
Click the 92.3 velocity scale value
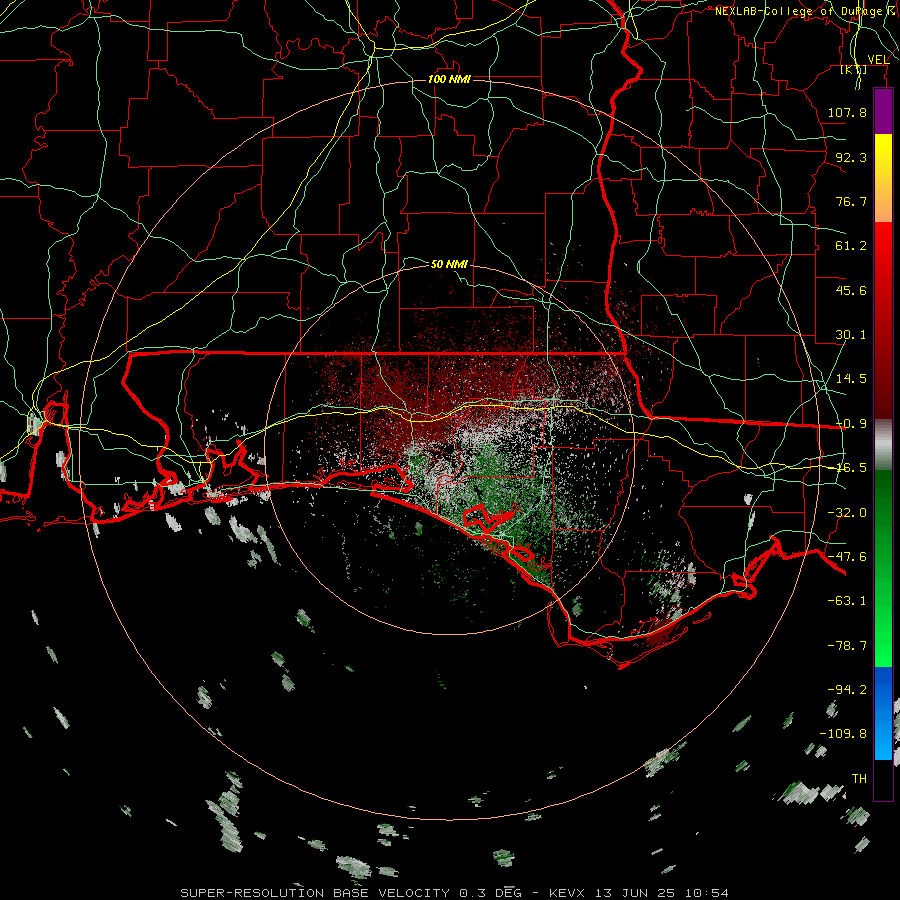851,157
